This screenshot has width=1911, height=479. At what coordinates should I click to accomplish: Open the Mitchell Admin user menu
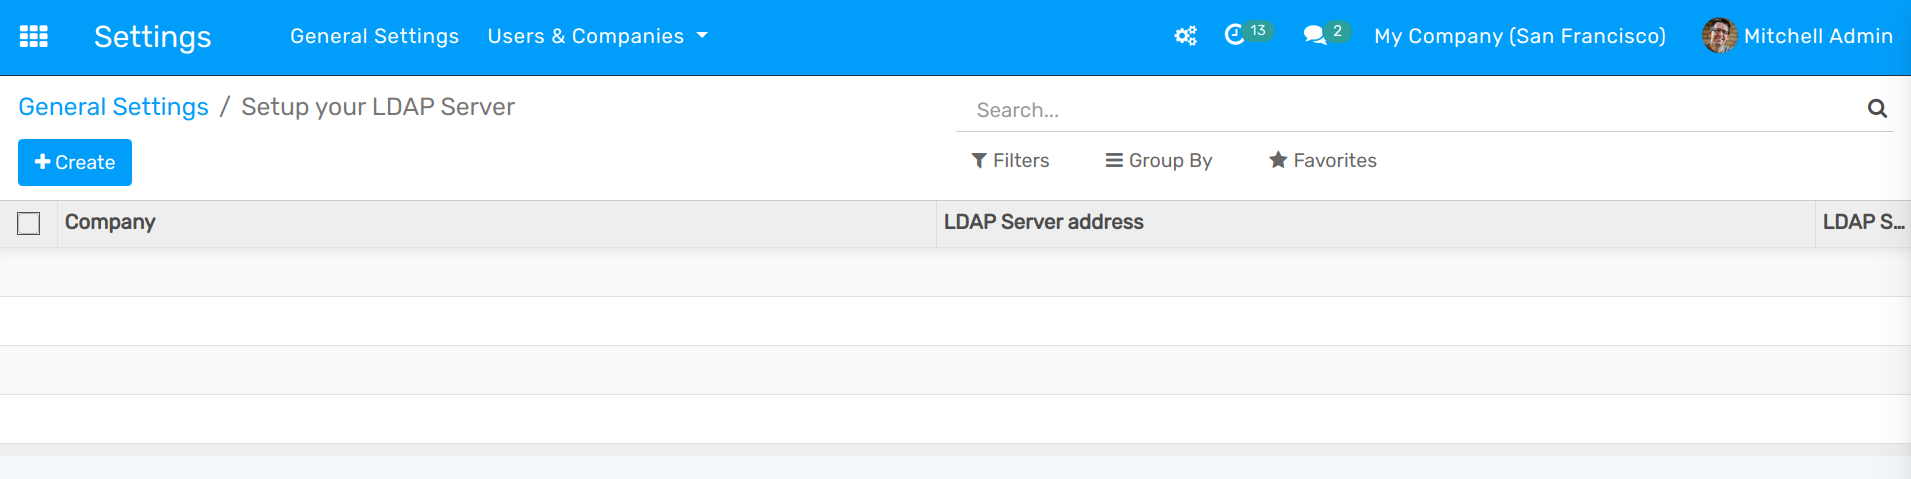[x=1797, y=37]
